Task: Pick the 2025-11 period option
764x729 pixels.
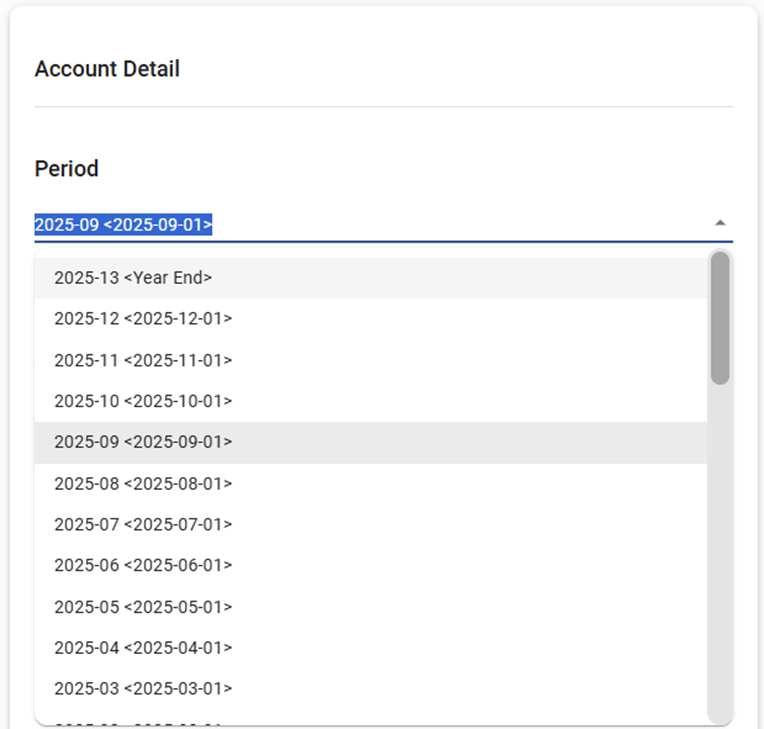Action: 143,360
